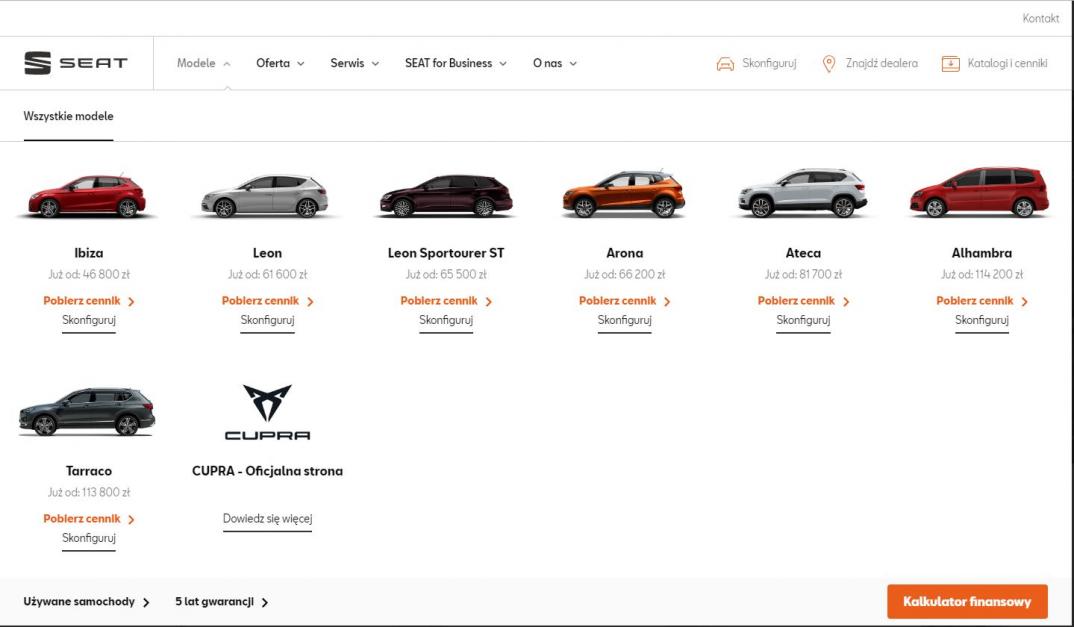This screenshot has height=627, width=1074.
Task: Configure the Arona model
Action: click(625, 321)
